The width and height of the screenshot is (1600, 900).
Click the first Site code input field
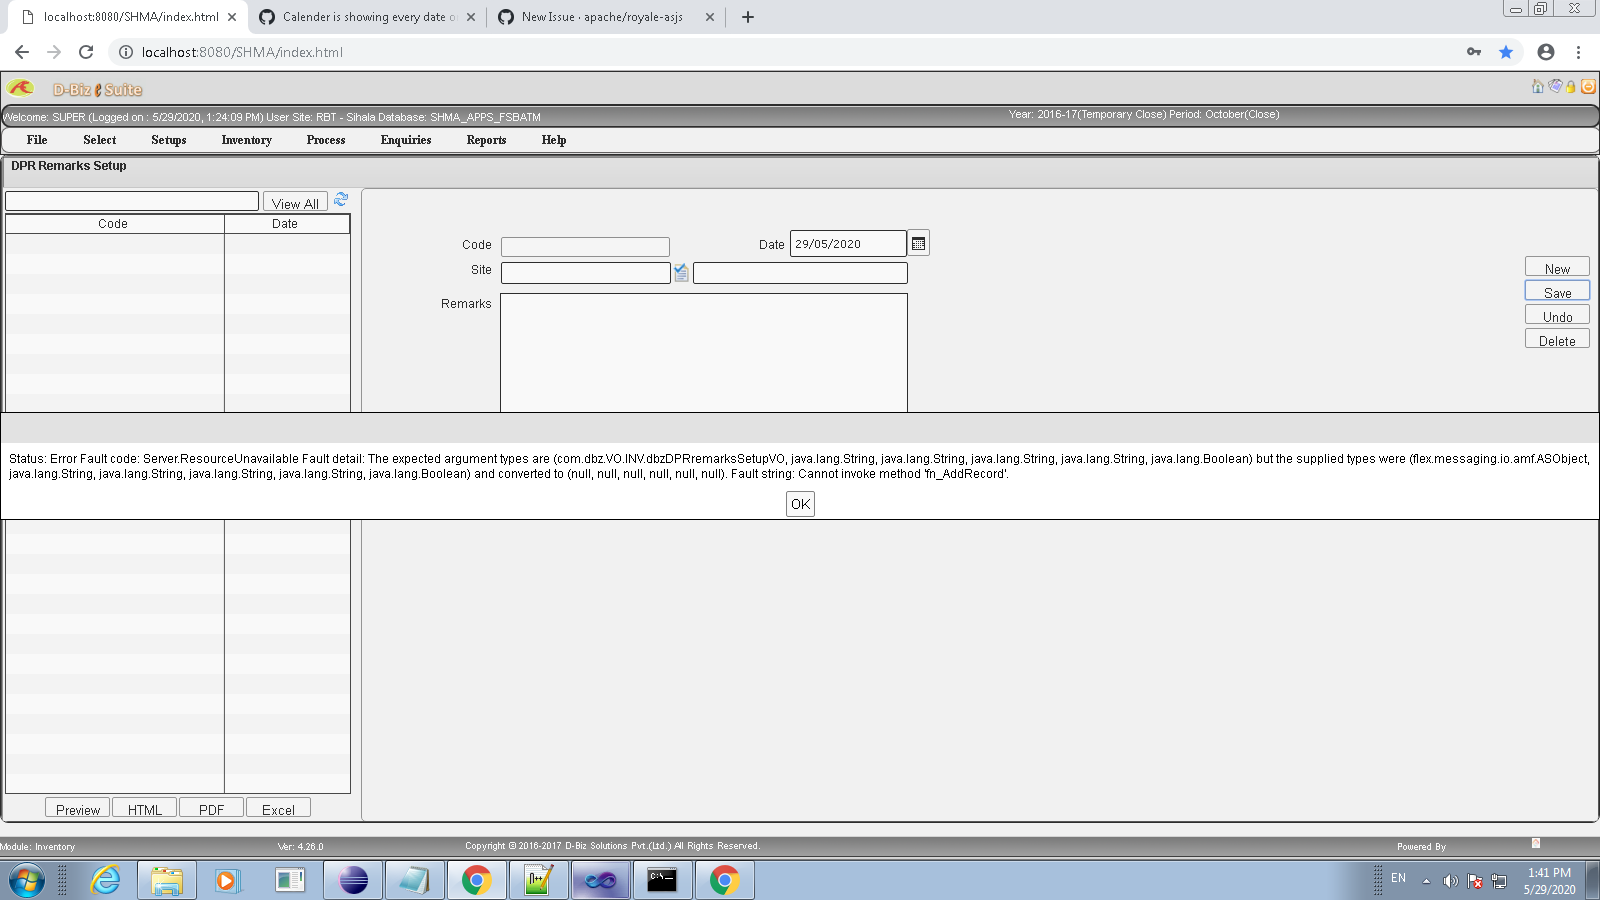[585, 273]
